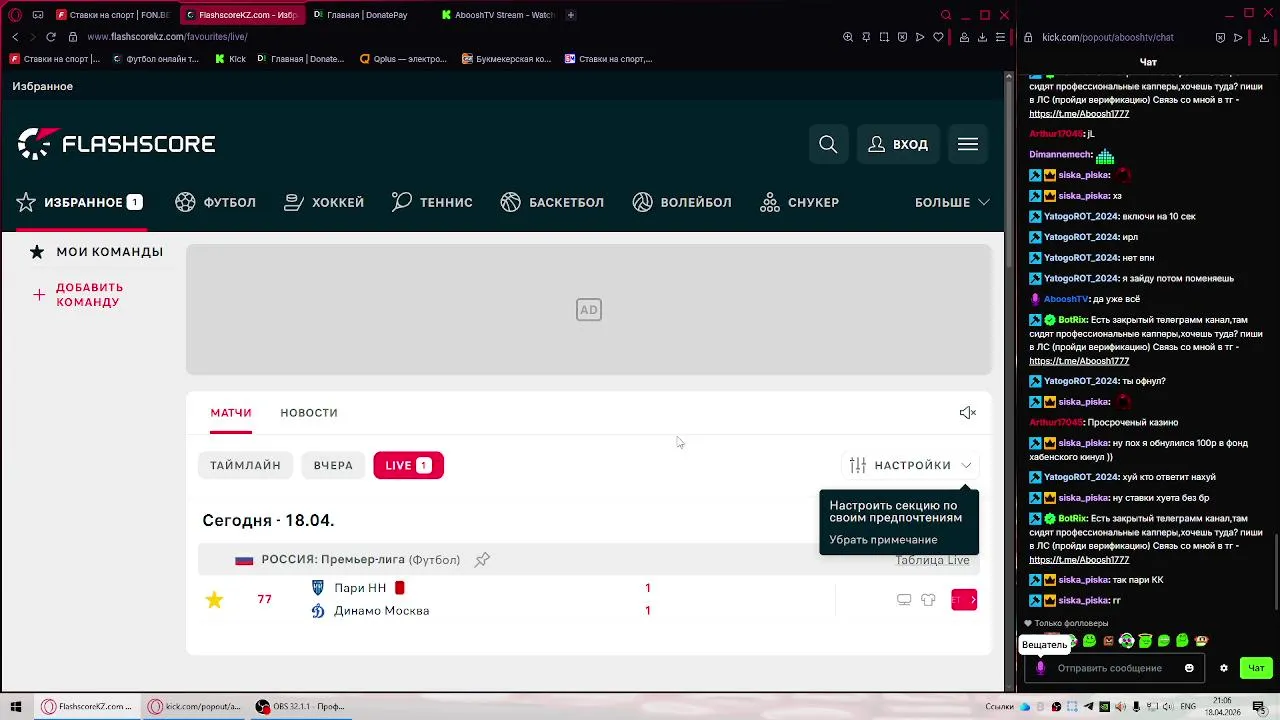The image size is (1280, 720).
Task: Open the Flashscore search magnifier
Action: [828, 144]
